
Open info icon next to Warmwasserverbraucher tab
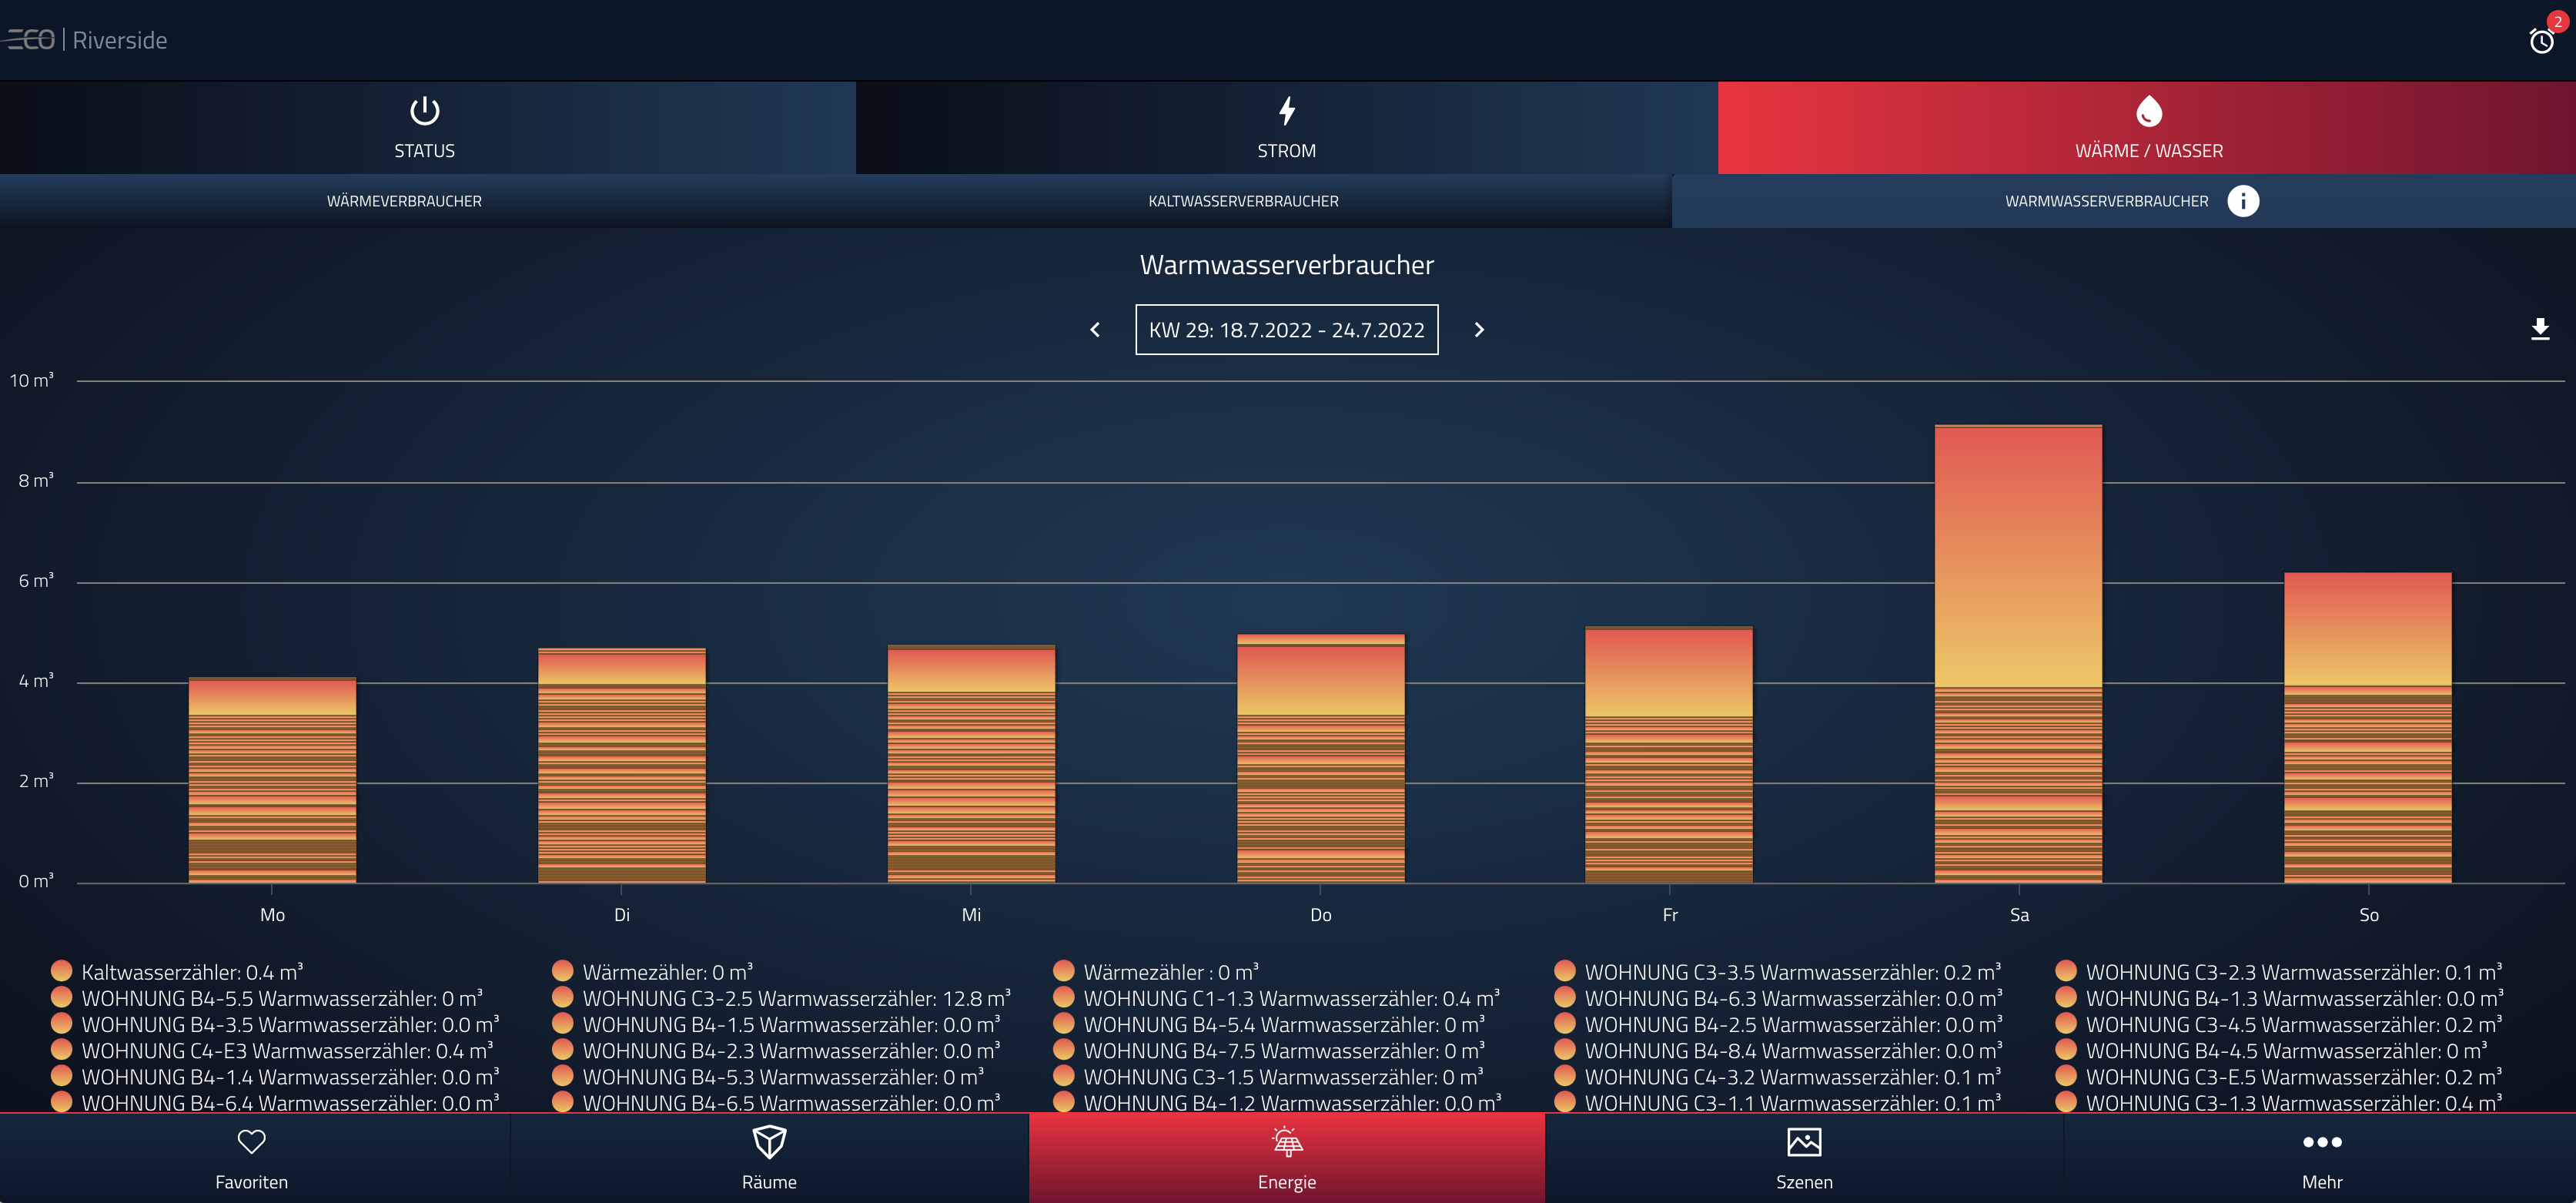[x=2243, y=201]
